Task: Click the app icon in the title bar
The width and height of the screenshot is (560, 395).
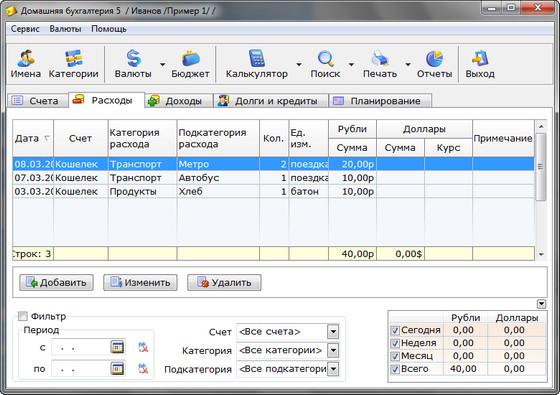Action: (11, 11)
